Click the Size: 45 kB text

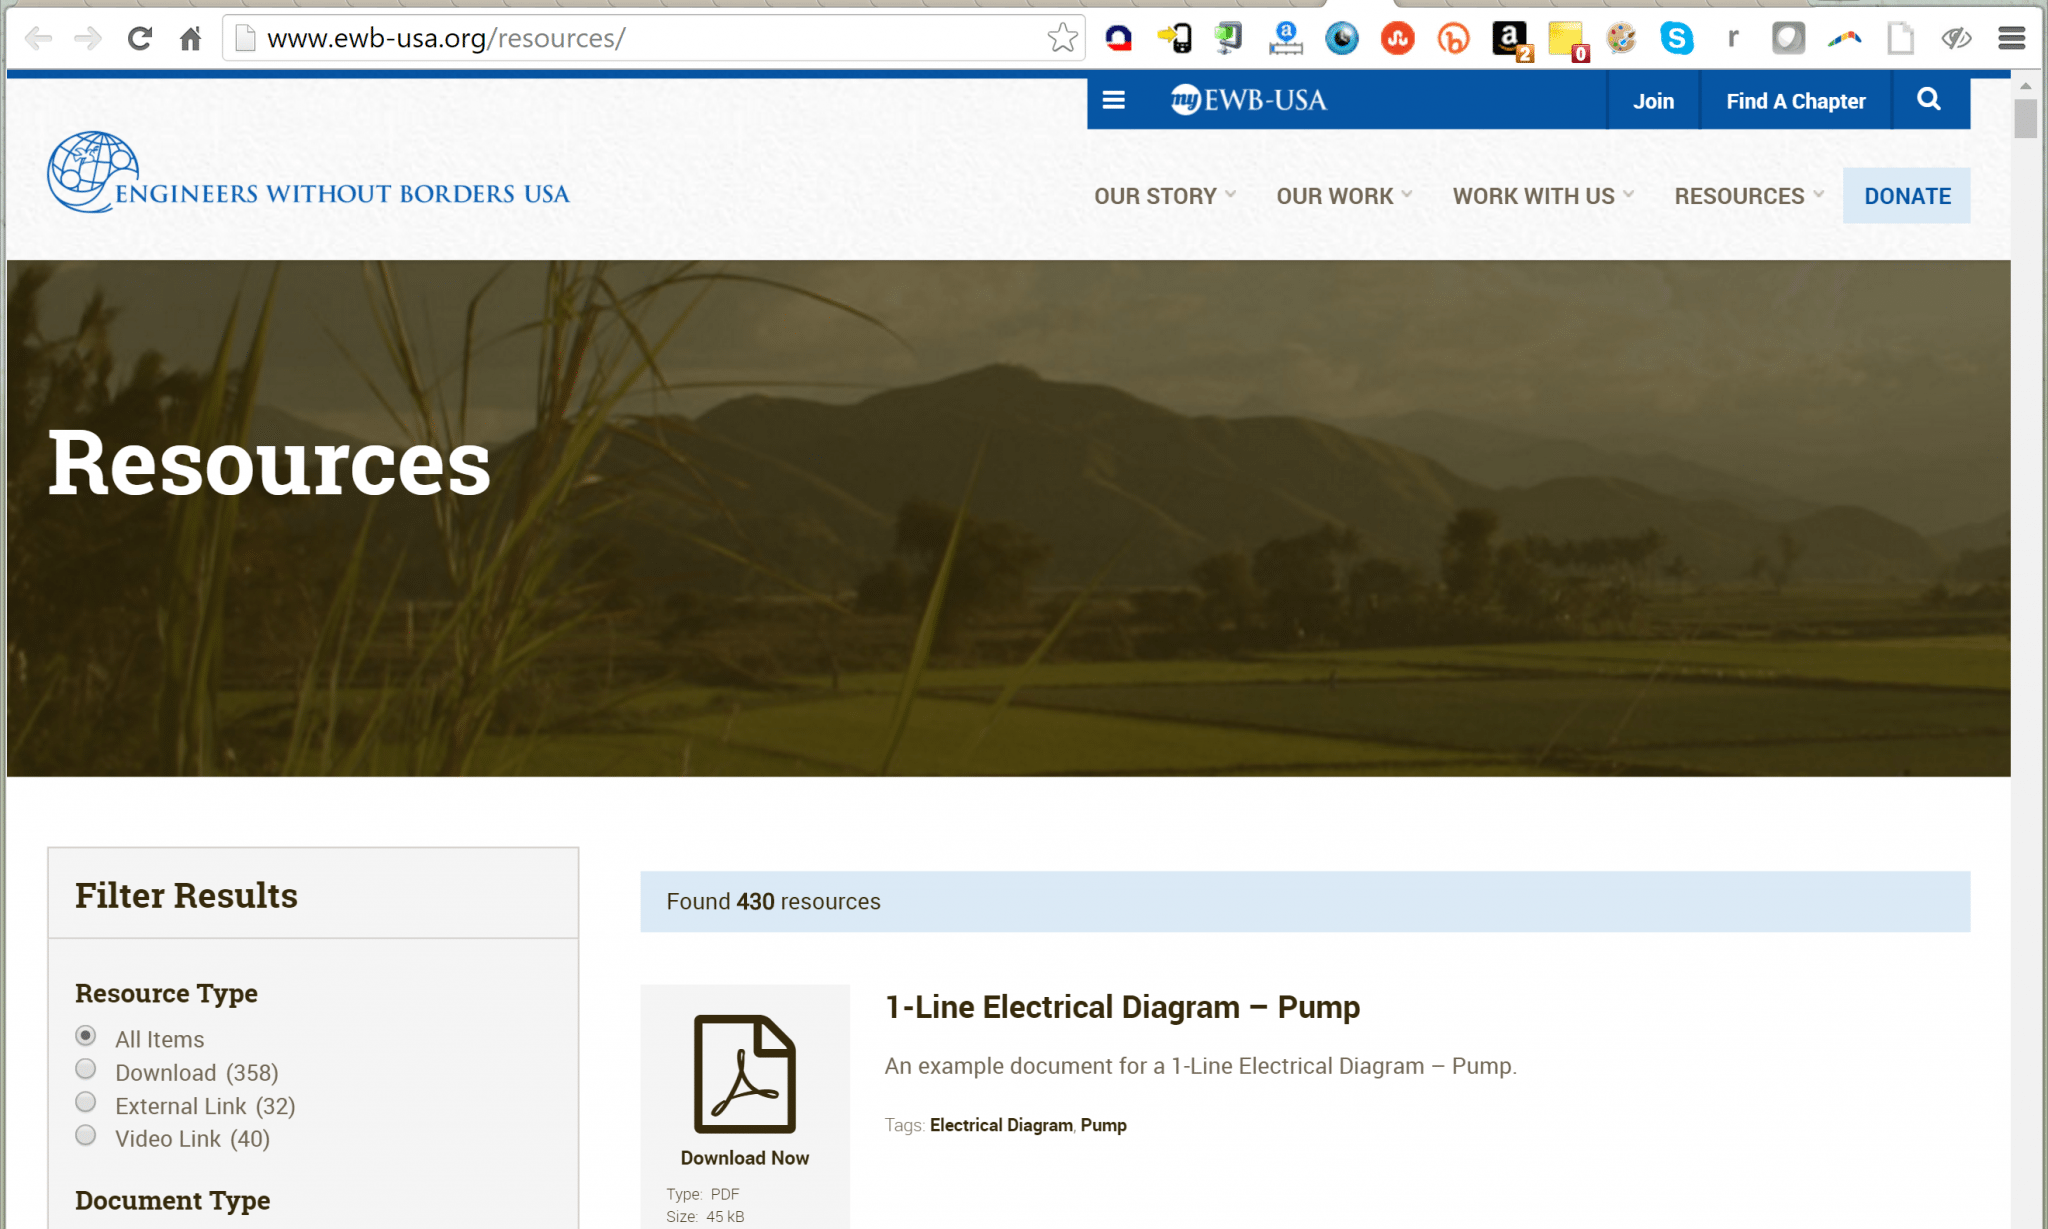[x=705, y=1217]
